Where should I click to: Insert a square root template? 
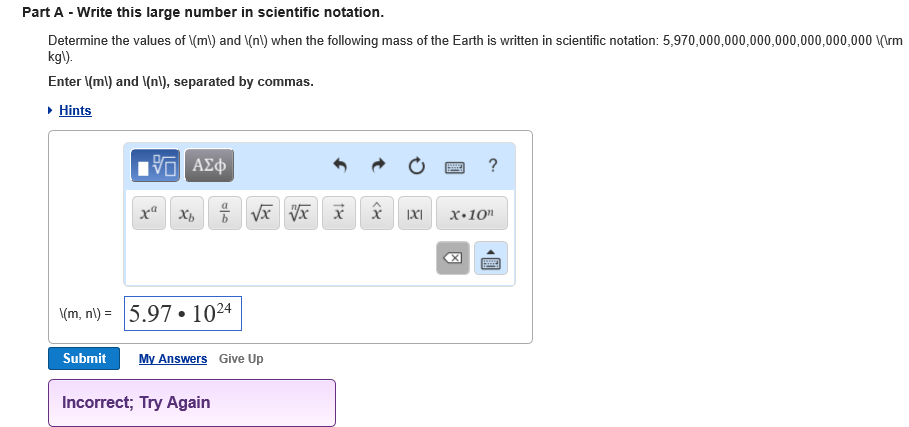pos(263,214)
